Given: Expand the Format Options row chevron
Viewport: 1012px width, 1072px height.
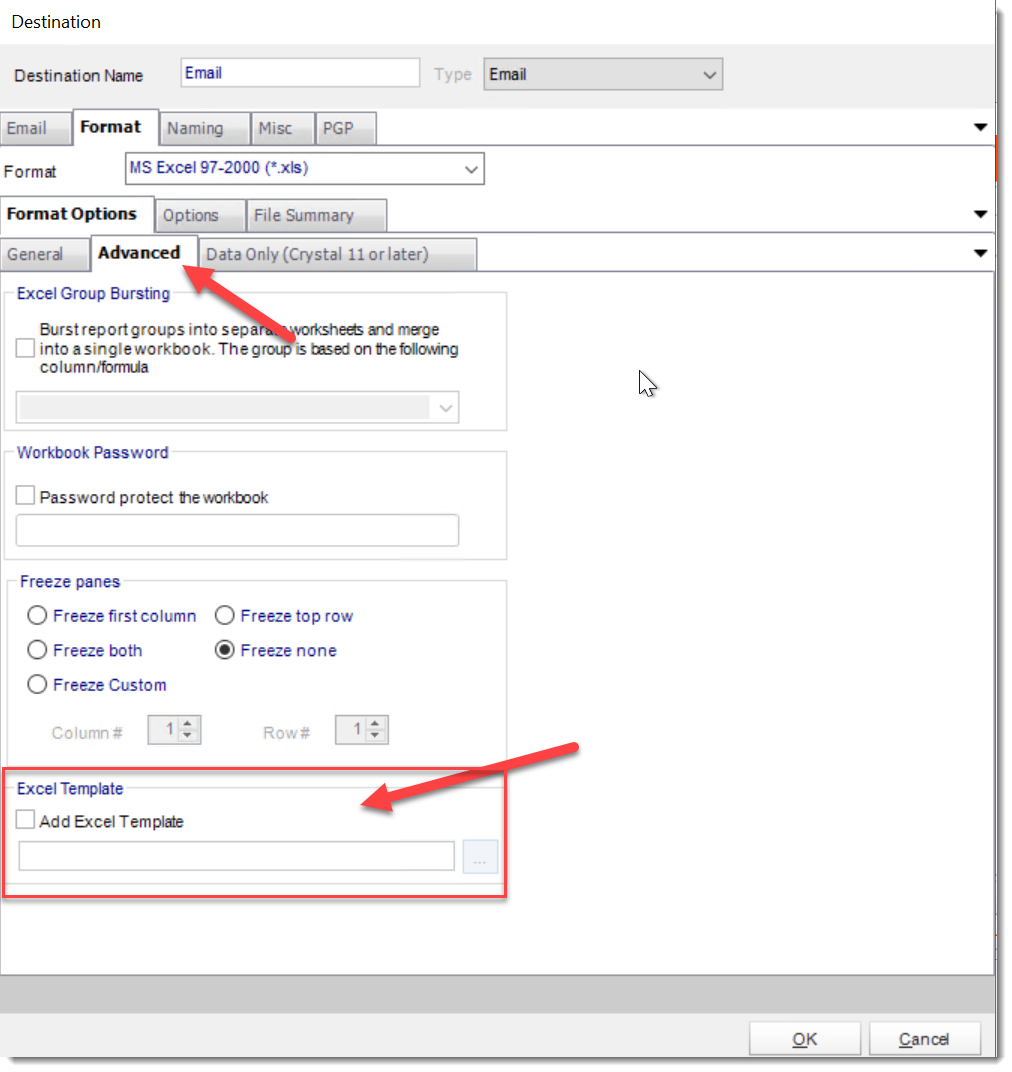Looking at the screenshot, I should pos(981,212).
